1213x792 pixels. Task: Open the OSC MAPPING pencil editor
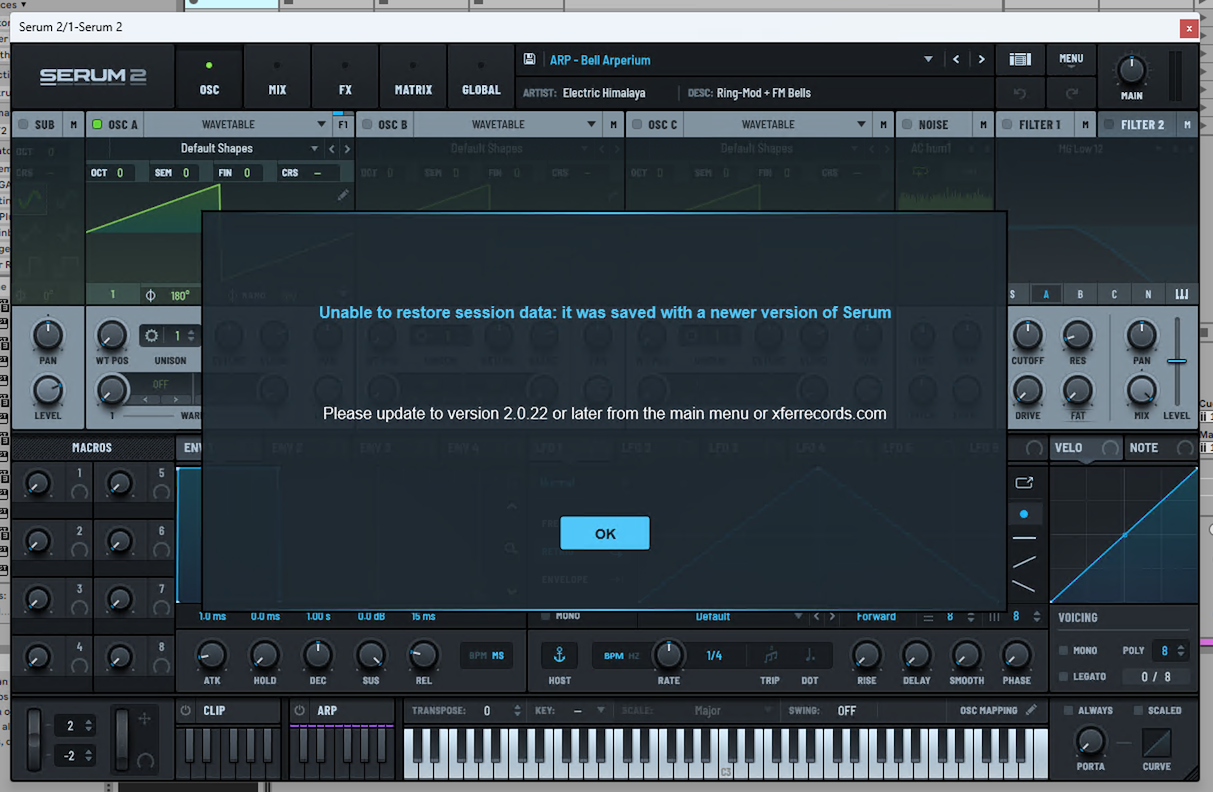[x=1031, y=710]
